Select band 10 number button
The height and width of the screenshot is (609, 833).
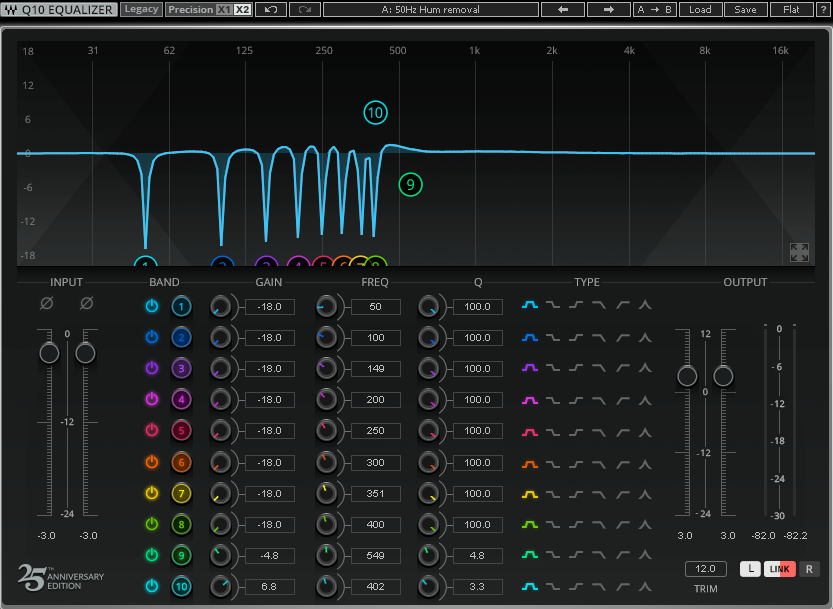pyautogui.click(x=181, y=587)
